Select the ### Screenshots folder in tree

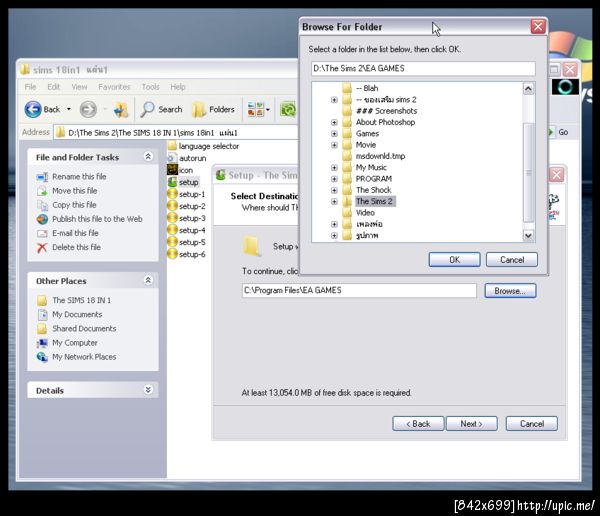(386, 111)
